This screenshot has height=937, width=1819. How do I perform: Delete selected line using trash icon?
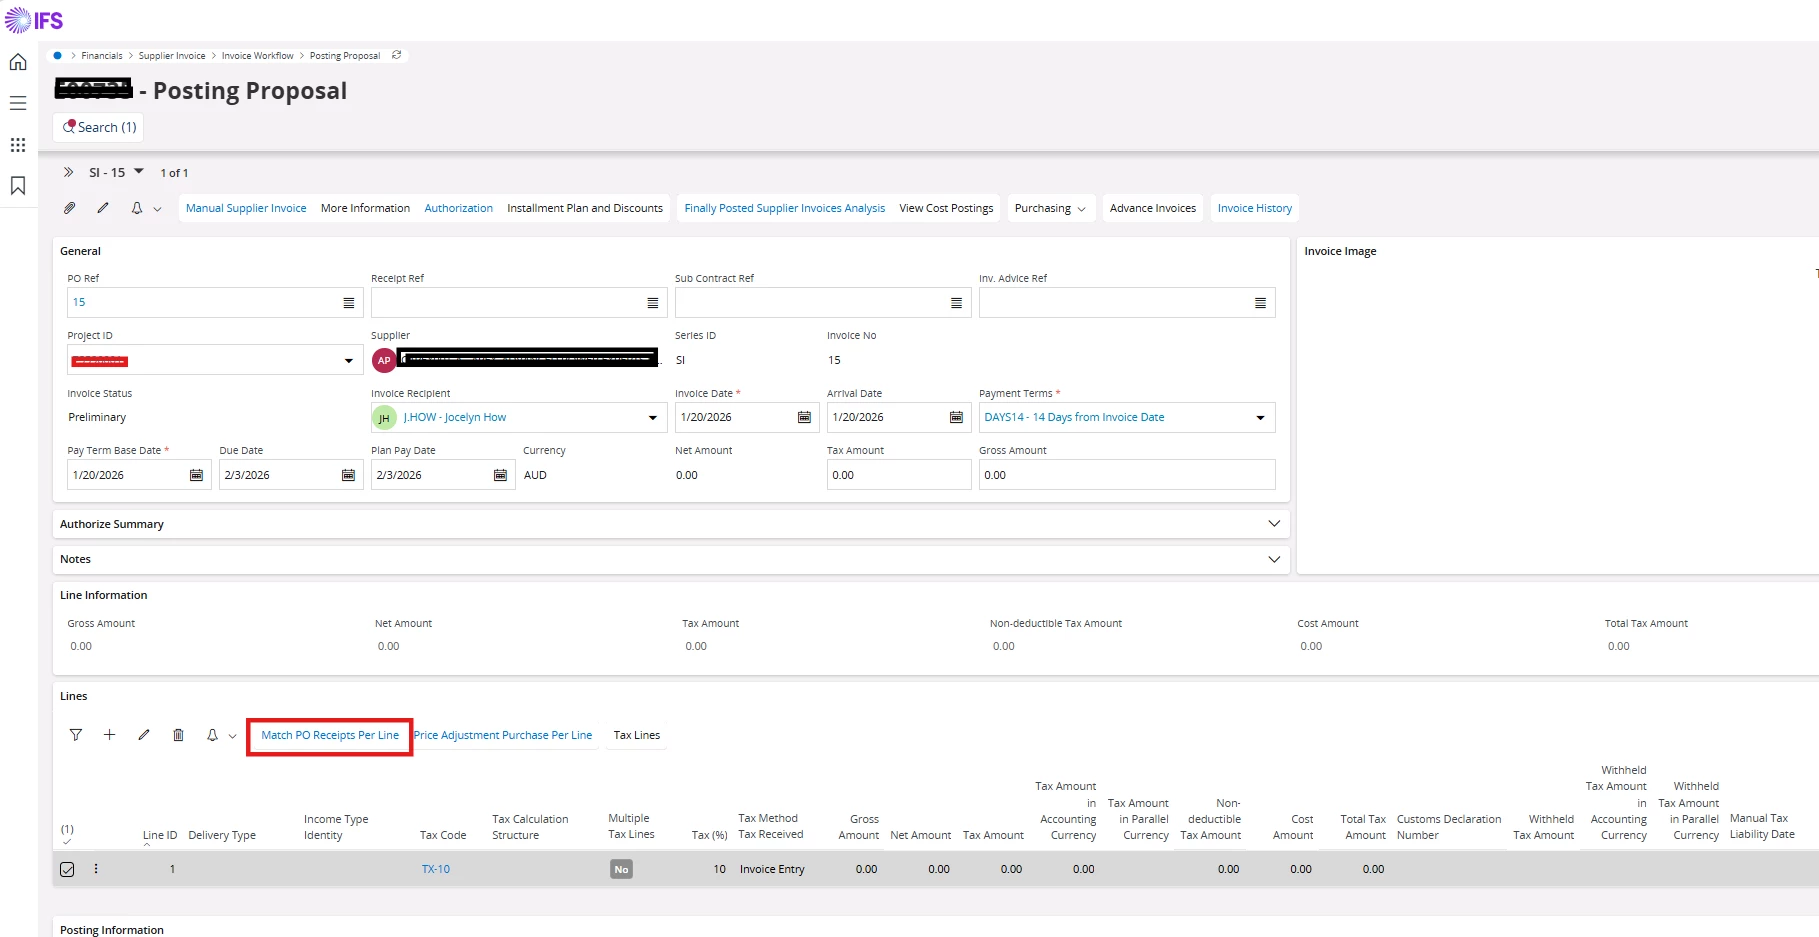(178, 735)
